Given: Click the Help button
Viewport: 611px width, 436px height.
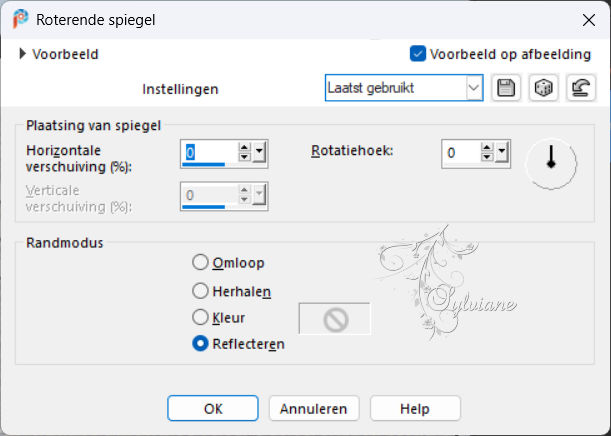Looking at the screenshot, I should click(415, 408).
